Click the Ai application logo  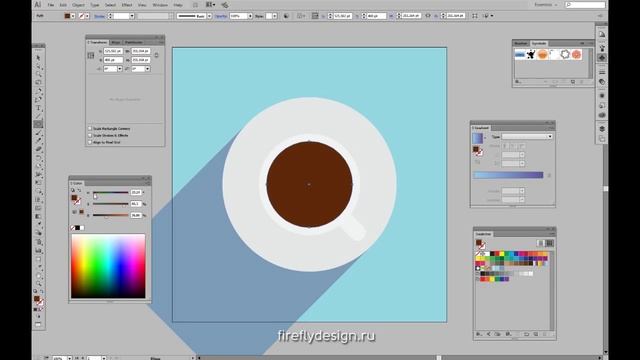pyautogui.click(x=38, y=4)
